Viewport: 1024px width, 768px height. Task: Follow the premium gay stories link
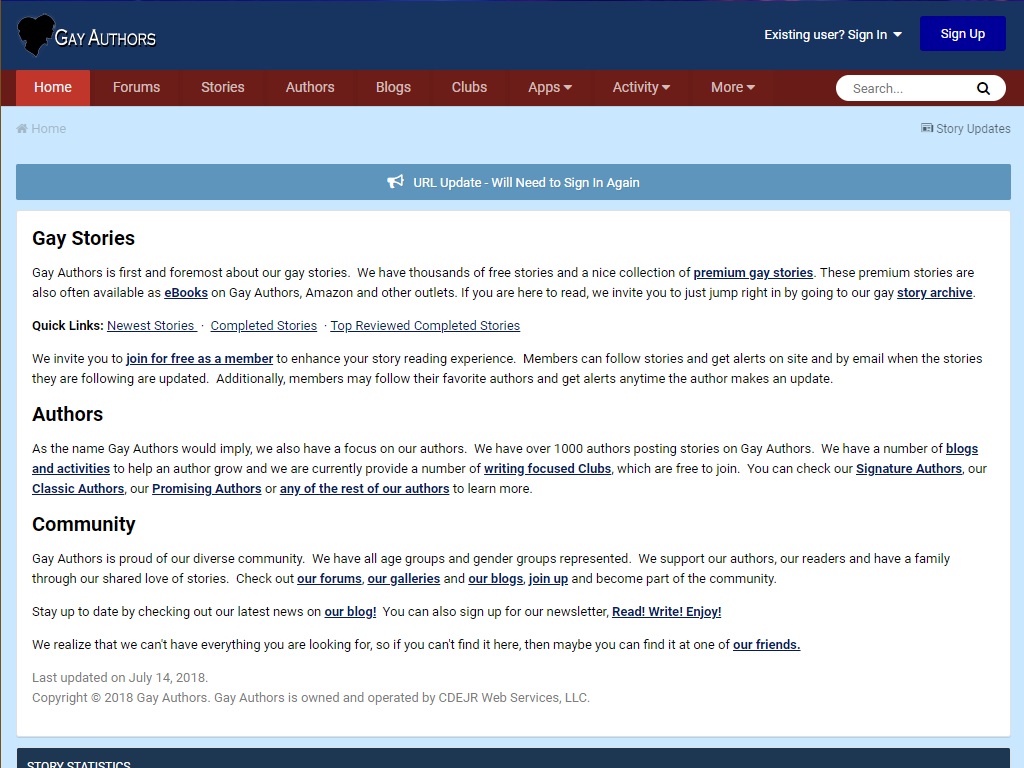753,272
